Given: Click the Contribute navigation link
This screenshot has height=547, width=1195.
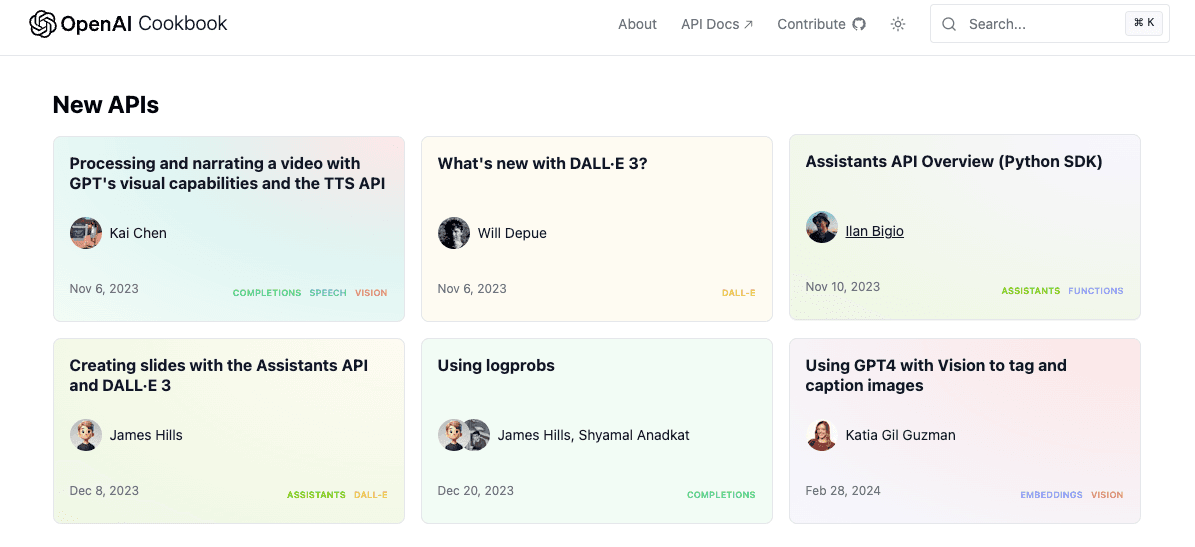Looking at the screenshot, I should 811,24.
